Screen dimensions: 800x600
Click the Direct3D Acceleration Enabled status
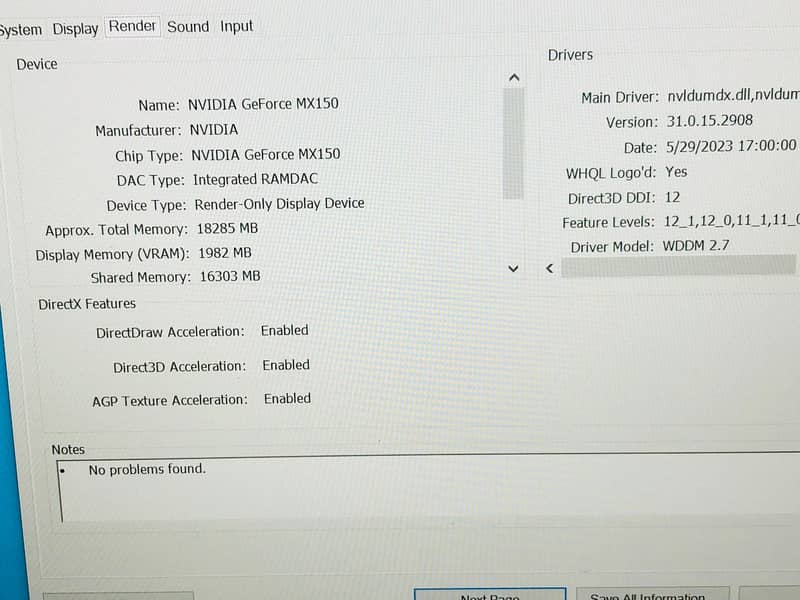pos(286,365)
